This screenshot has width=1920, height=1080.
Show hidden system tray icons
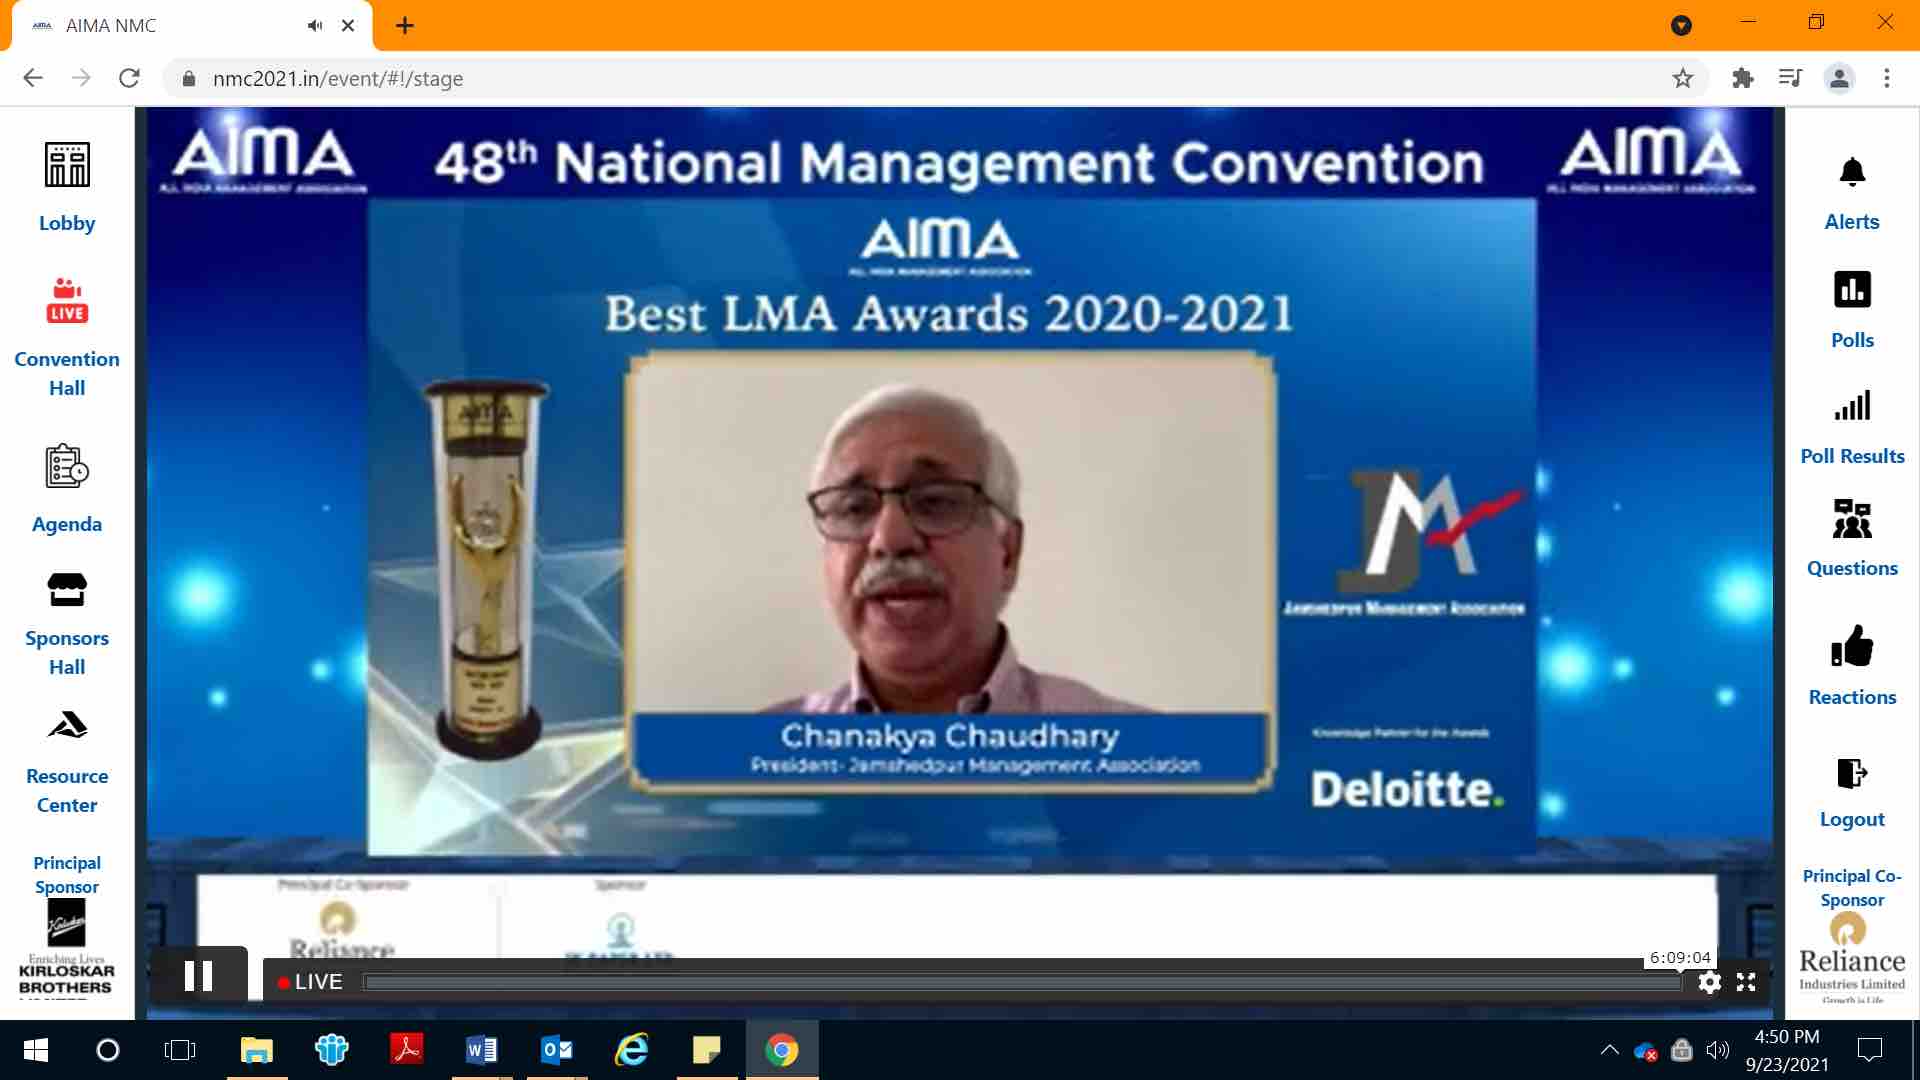(x=1609, y=1050)
